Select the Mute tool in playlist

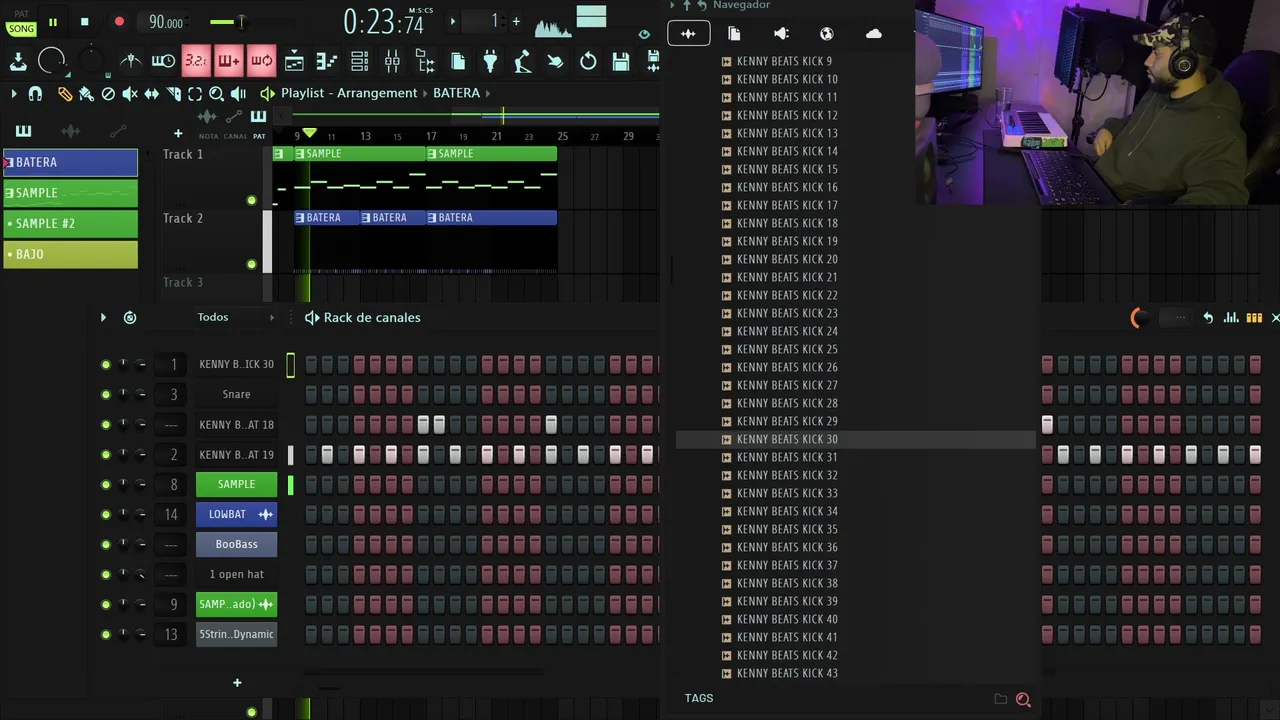(130, 93)
